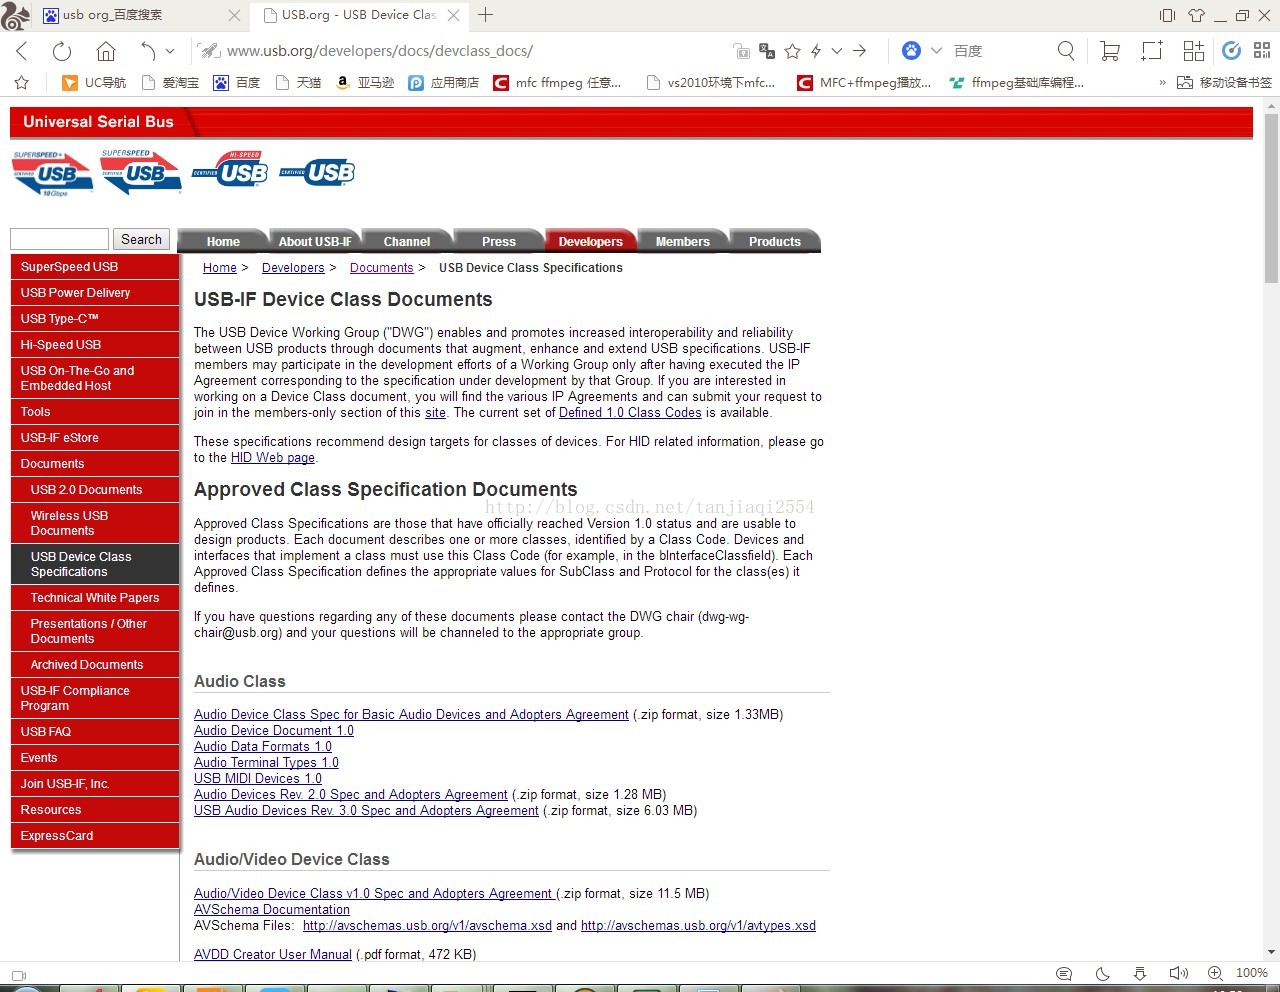
Task: Open the AVDD Creator User Manual link
Action: pos(273,955)
